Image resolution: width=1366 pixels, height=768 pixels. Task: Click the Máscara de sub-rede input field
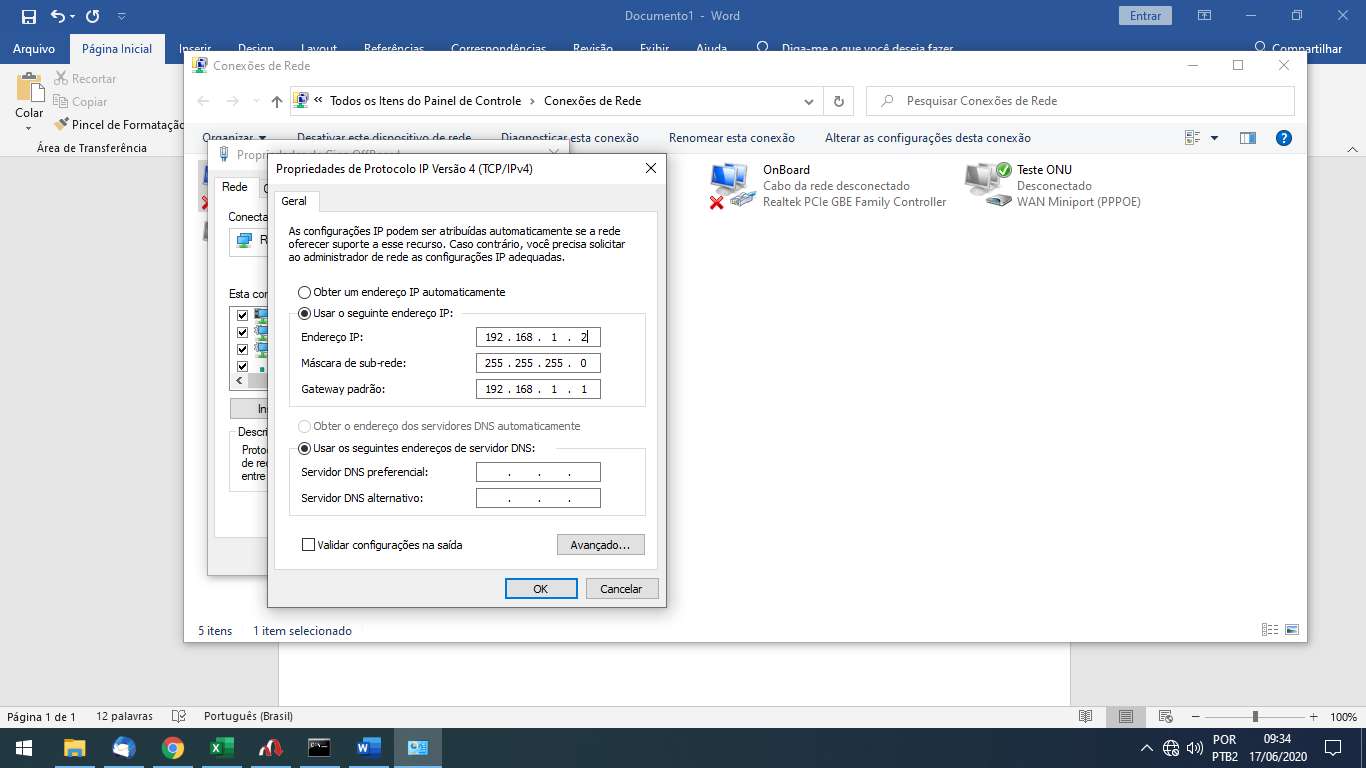tap(538, 362)
